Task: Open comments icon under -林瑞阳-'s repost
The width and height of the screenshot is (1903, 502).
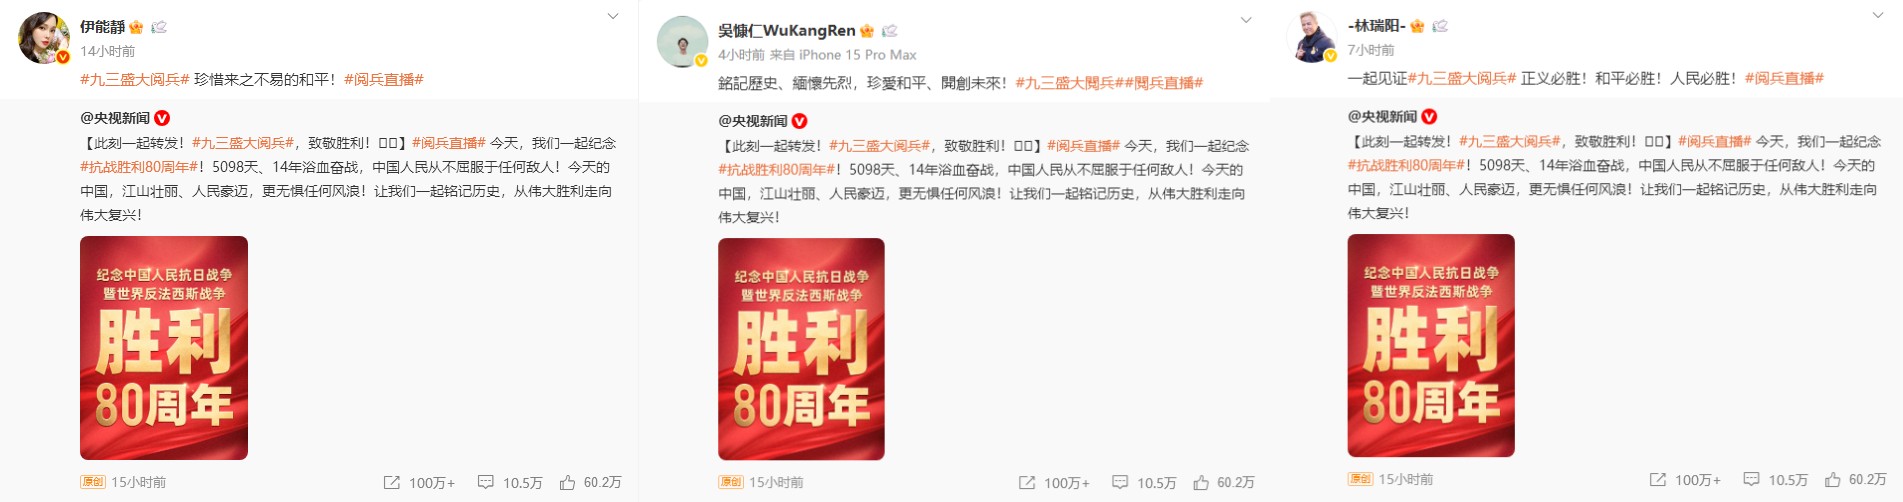Action: 1751,479
